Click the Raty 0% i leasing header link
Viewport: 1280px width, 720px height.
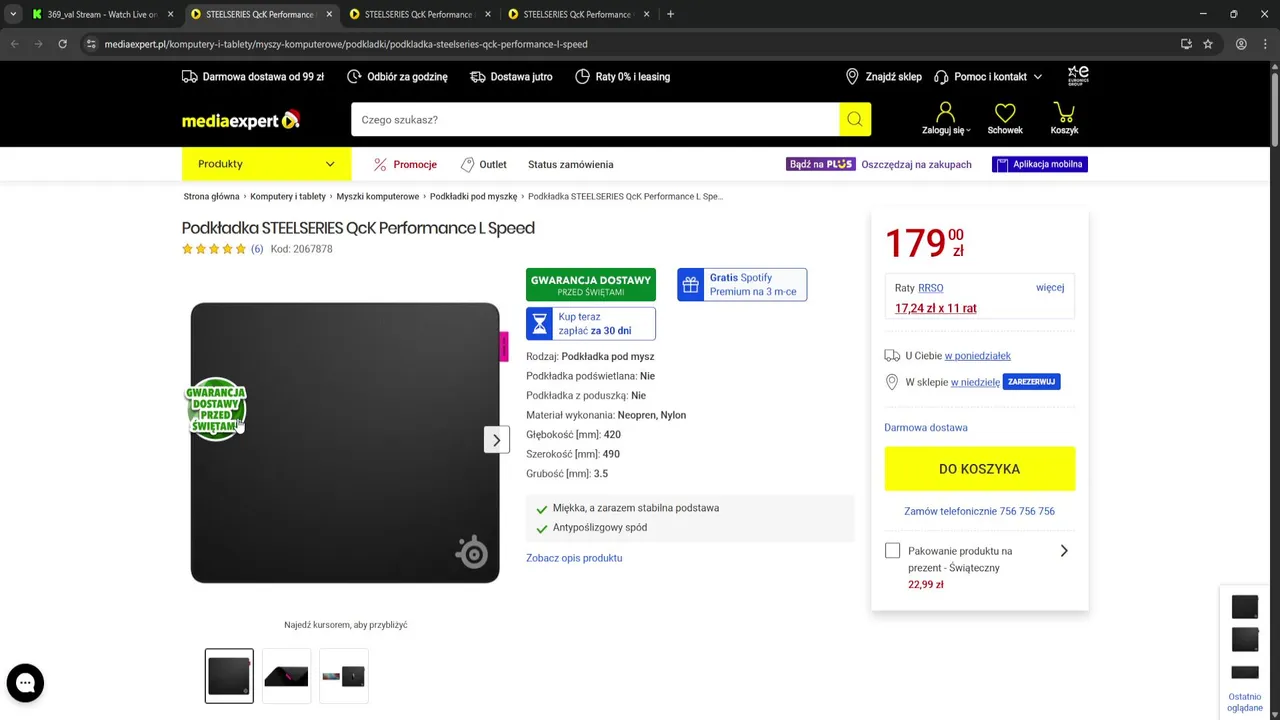click(622, 77)
